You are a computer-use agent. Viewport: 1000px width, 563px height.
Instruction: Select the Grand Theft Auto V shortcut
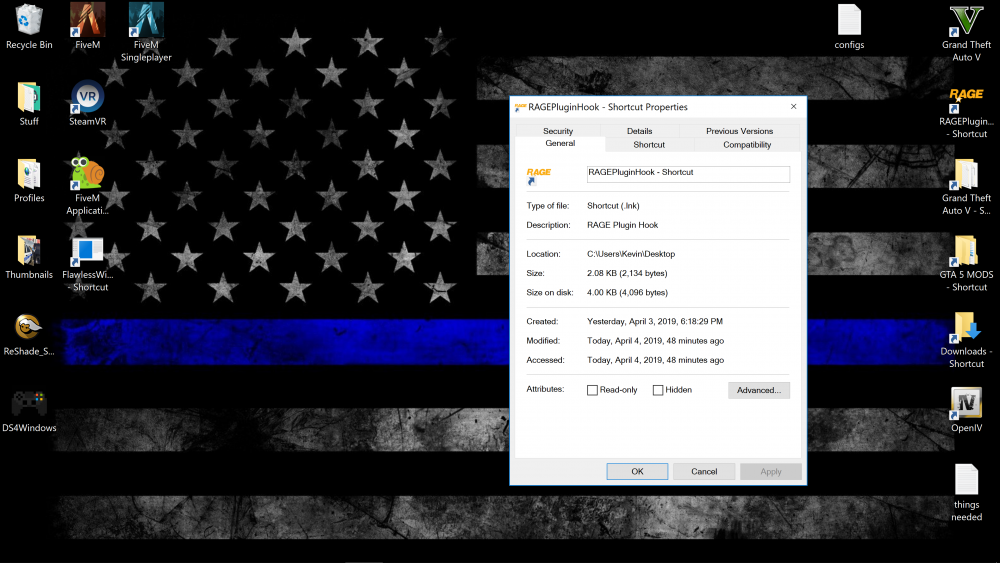coord(966,20)
